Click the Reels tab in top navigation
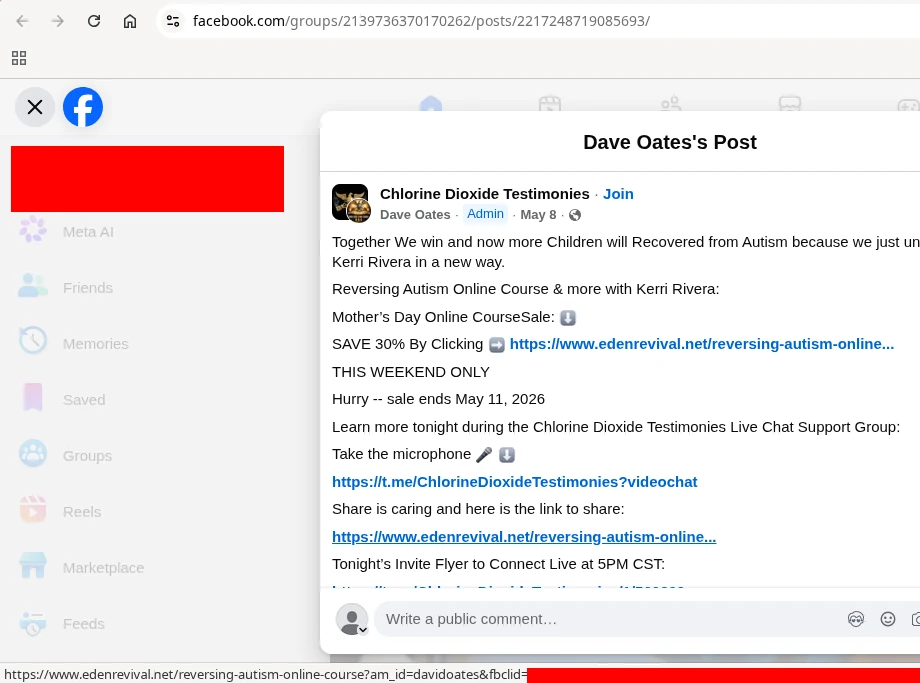 [x=550, y=104]
